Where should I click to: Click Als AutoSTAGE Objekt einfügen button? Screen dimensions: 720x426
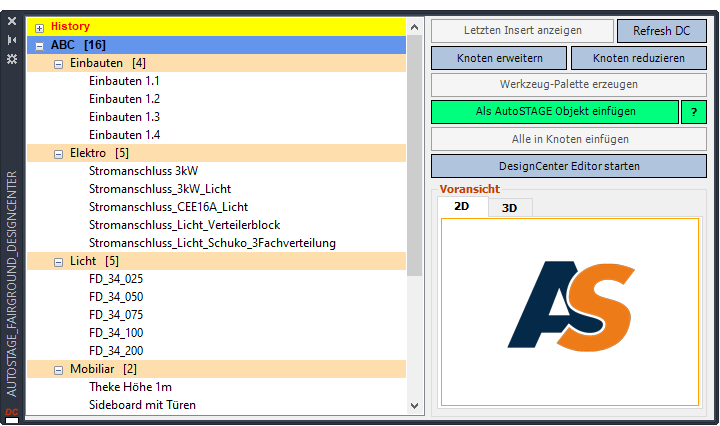coord(555,112)
